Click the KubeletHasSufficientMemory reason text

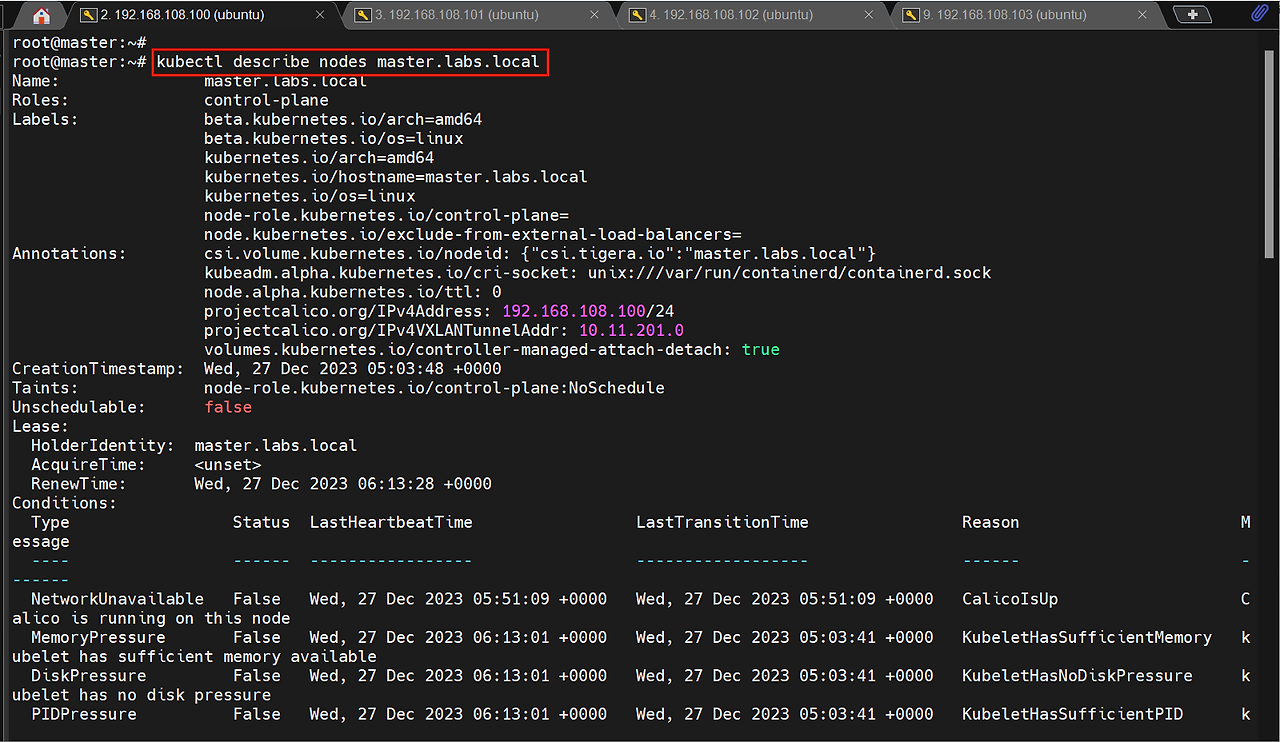1086,637
